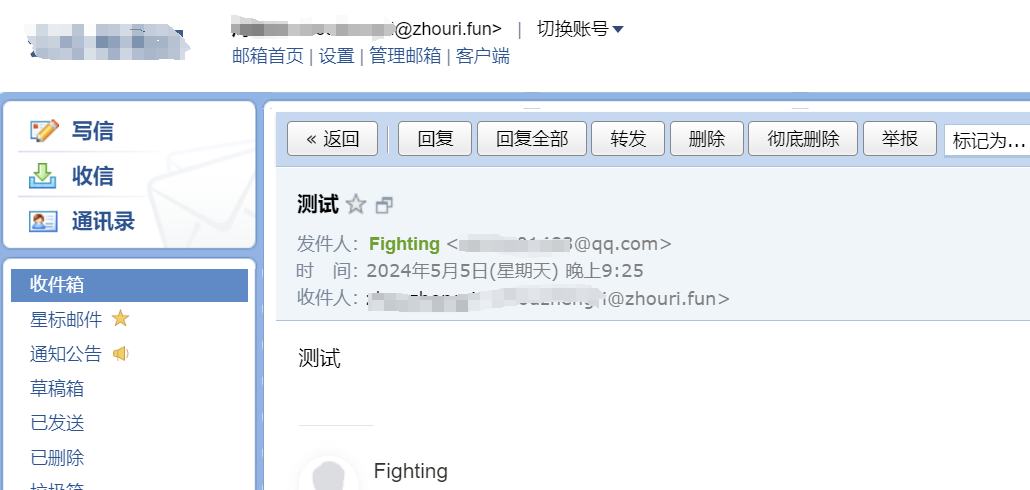This screenshot has height=490, width=1030.
Task: Star the 测试 email subject
Action: click(x=355, y=205)
